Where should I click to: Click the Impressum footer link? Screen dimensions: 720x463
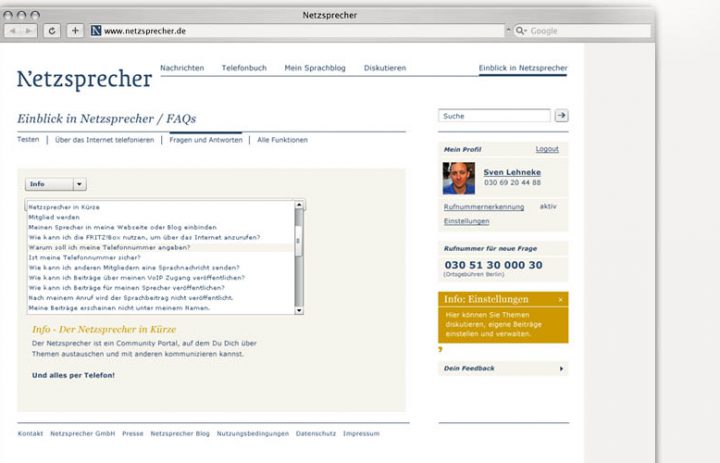coord(361,434)
